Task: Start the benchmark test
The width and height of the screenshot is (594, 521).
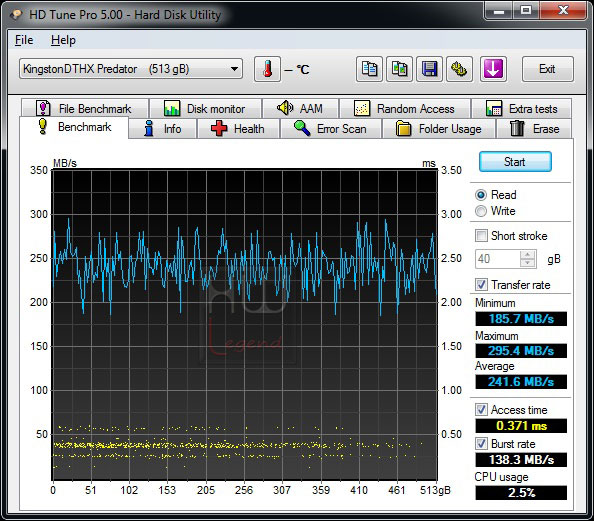Action: (x=515, y=162)
